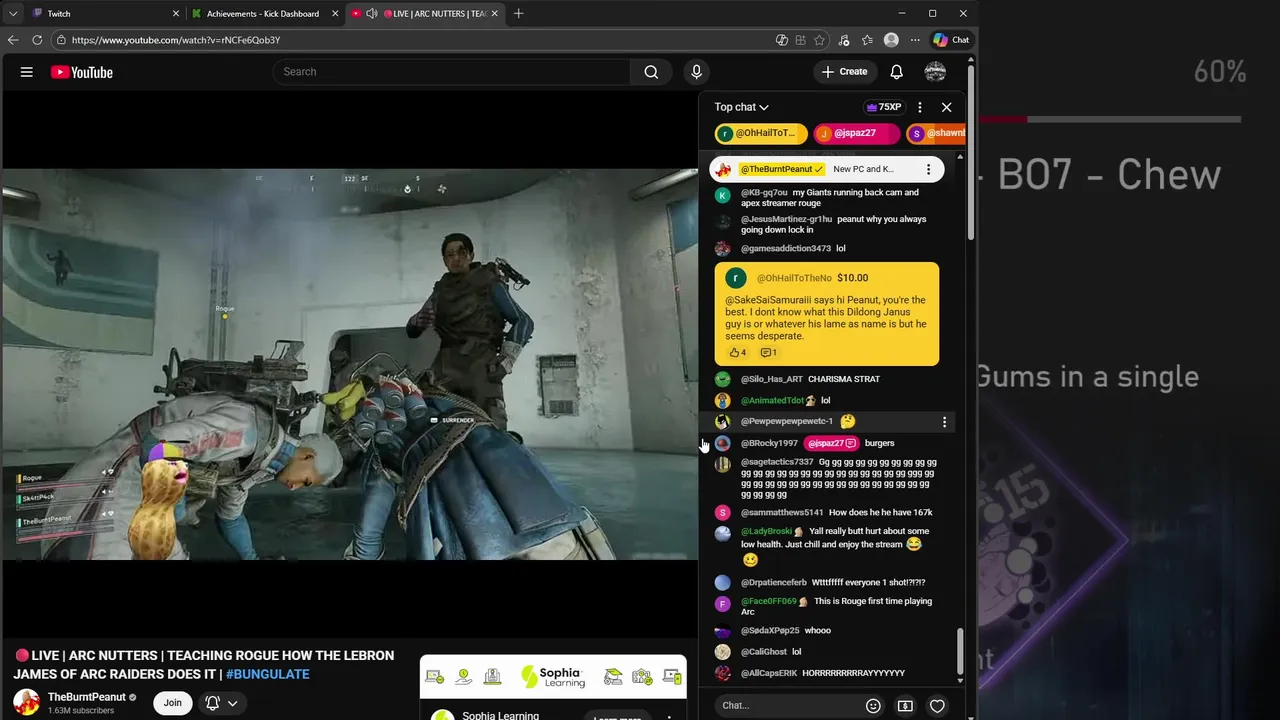Go to the YouTube home logo
Image resolution: width=1280 pixels, height=720 pixels.
tap(81, 72)
